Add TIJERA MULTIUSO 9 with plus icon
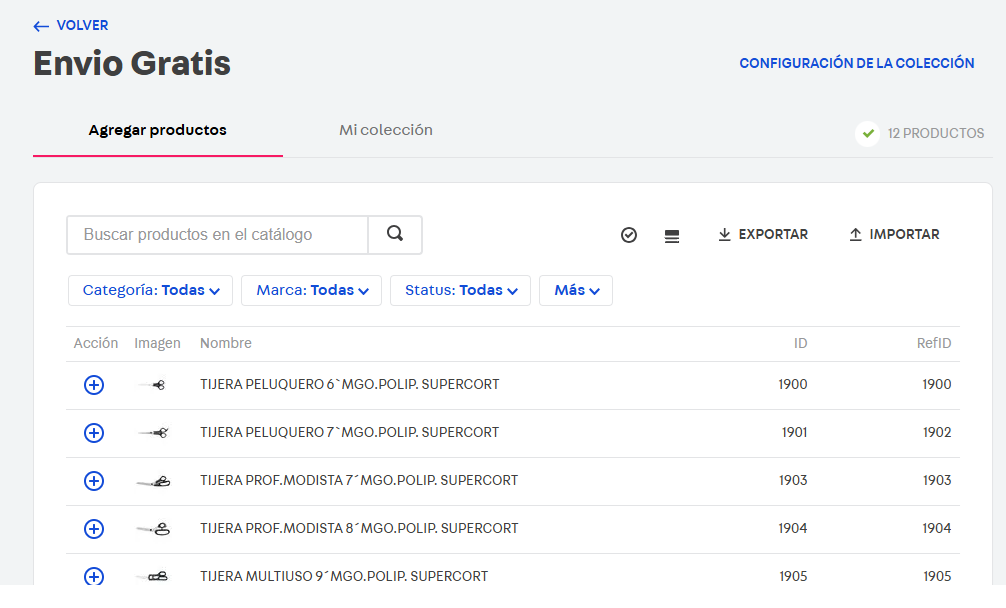The width and height of the screenshot is (1006, 608). coord(94,576)
